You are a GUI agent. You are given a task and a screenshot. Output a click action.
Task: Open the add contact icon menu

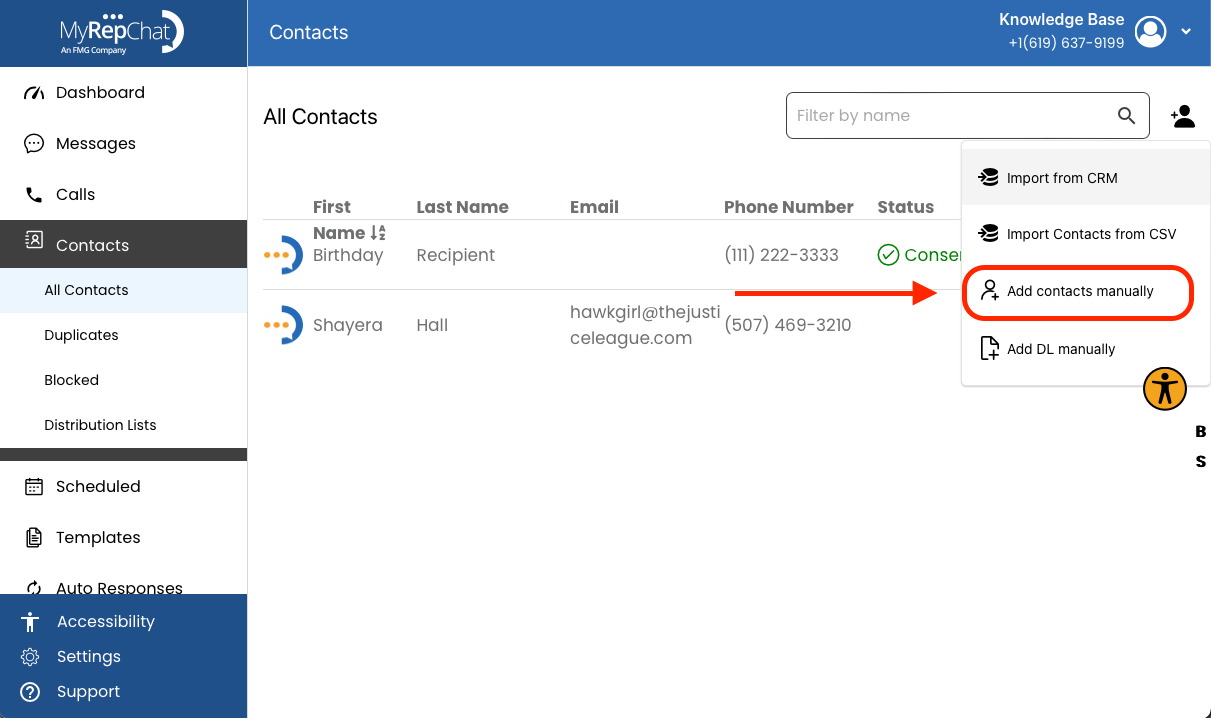coord(1182,116)
